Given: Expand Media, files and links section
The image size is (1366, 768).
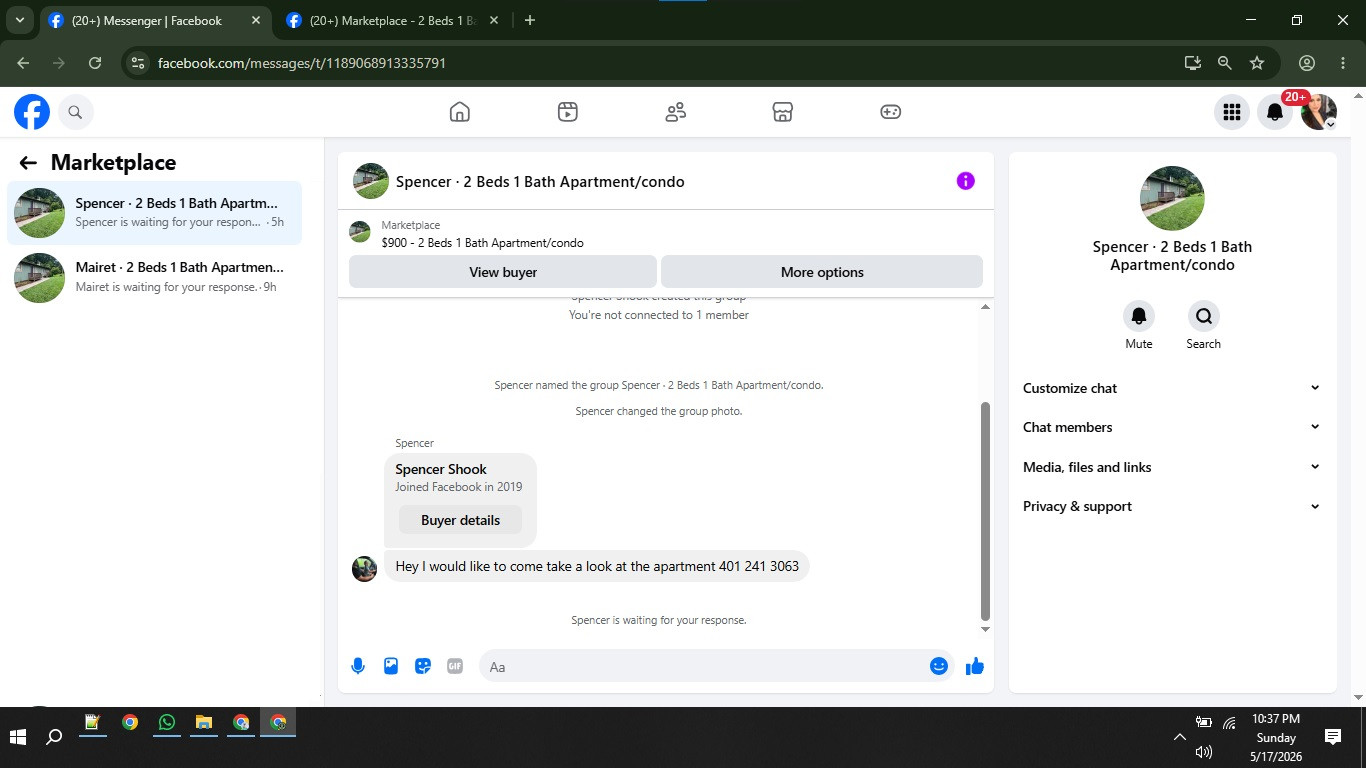Looking at the screenshot, I should pos(1172,467).
